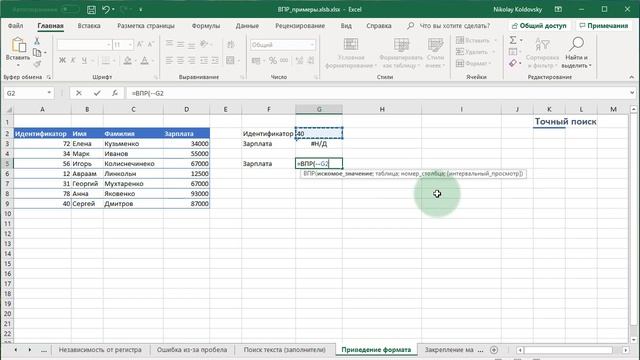
Task: Click the Примечания comments button
Action: pyautogui.click(x=604, y=26)
